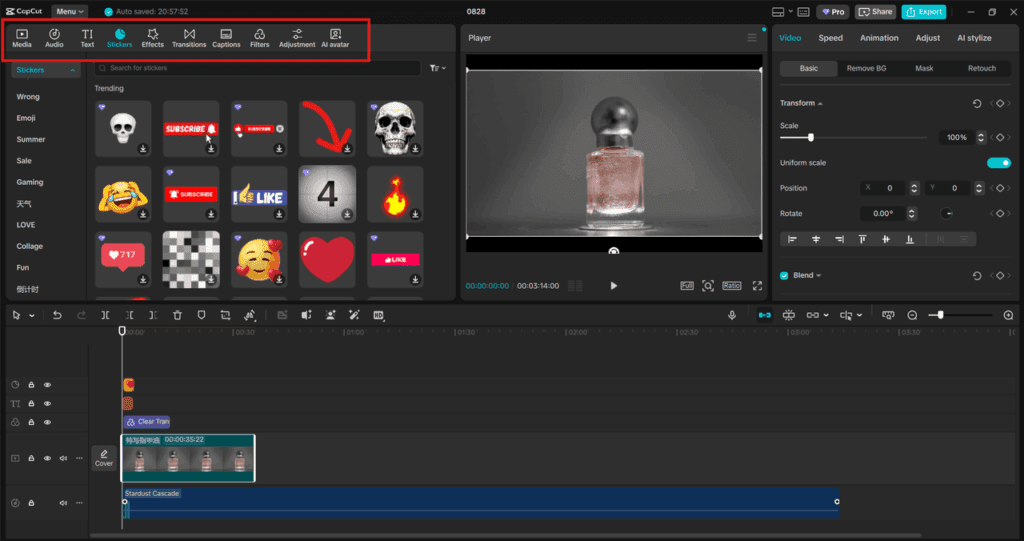Select the Remove BG tab

pos(866,68)
